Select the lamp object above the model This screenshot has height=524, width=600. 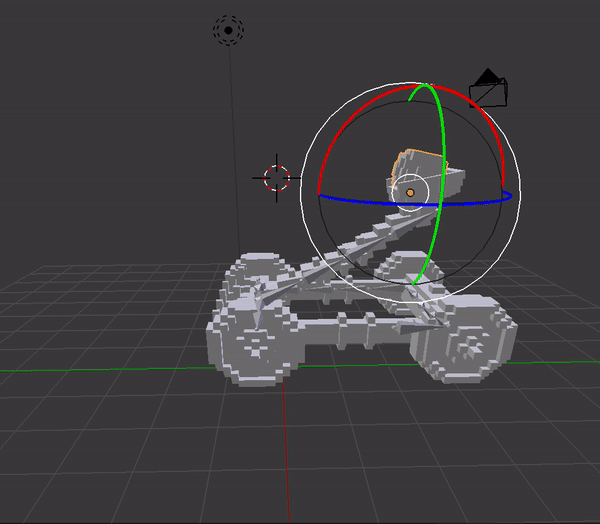coord(228,31)
